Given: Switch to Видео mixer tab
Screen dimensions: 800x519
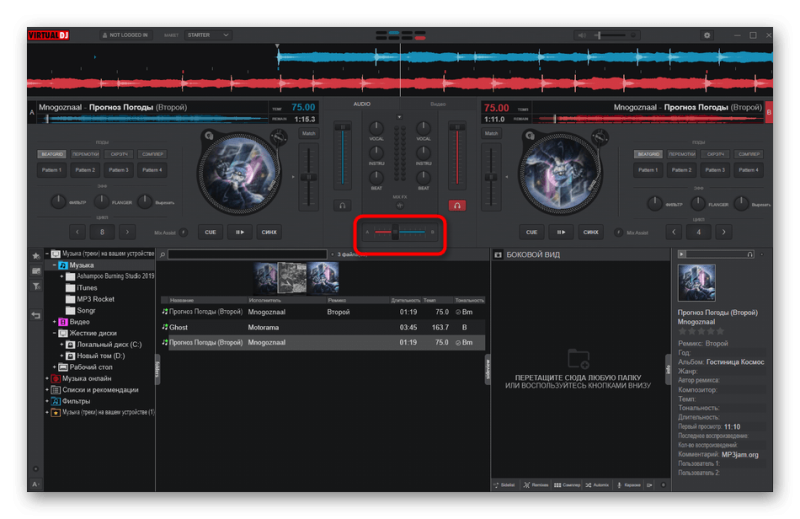Looking at the screenshot, I should (438, 104).
